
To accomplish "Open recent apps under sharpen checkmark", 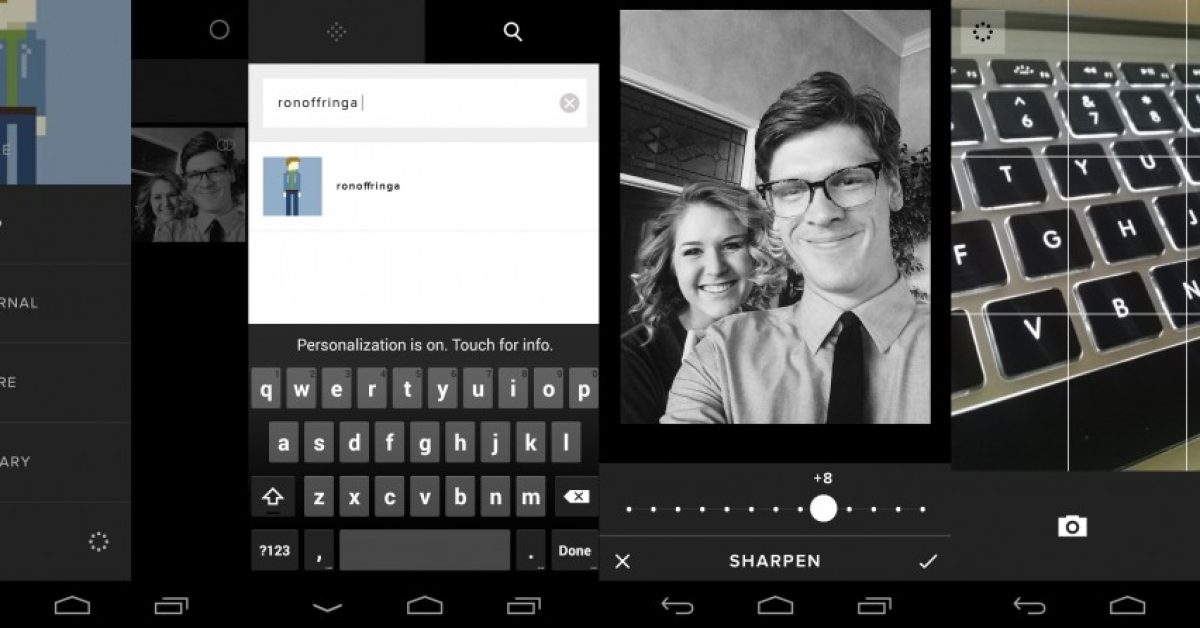I will point(874,605).
